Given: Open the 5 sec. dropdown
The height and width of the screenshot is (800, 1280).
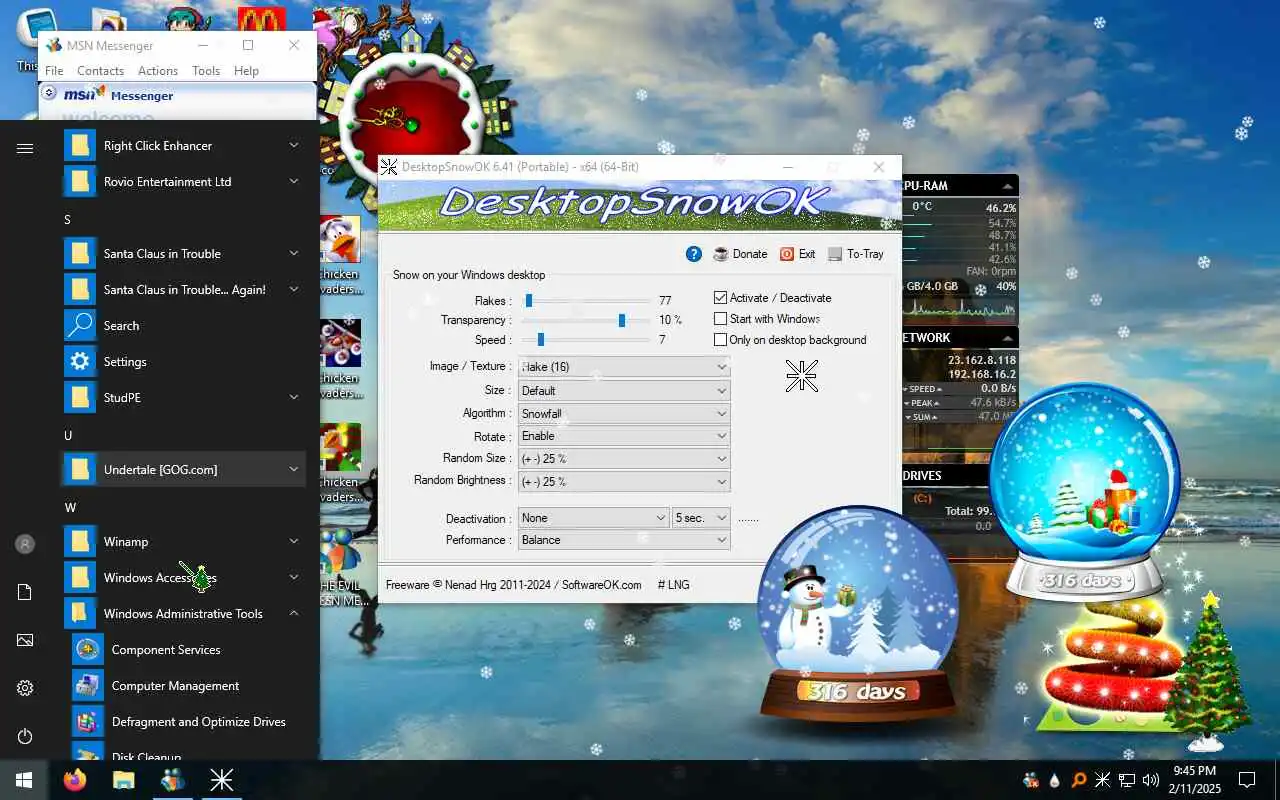Looking at the screenshot, I should 701,518.
